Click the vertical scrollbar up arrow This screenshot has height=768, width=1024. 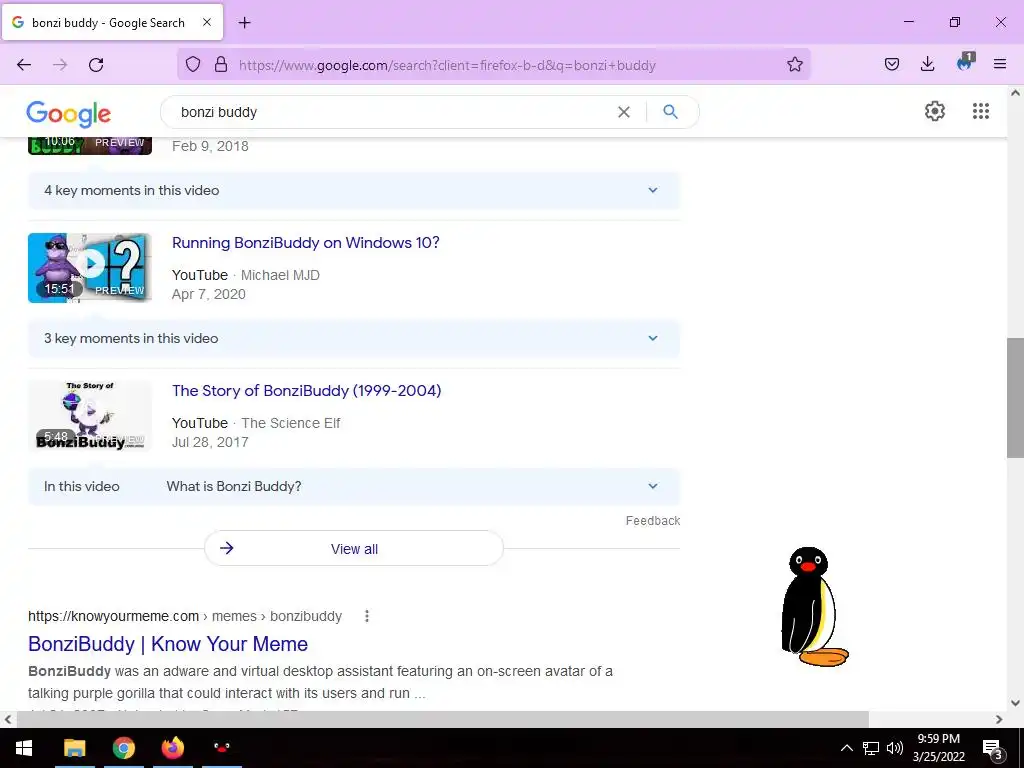click(1015, 93)
